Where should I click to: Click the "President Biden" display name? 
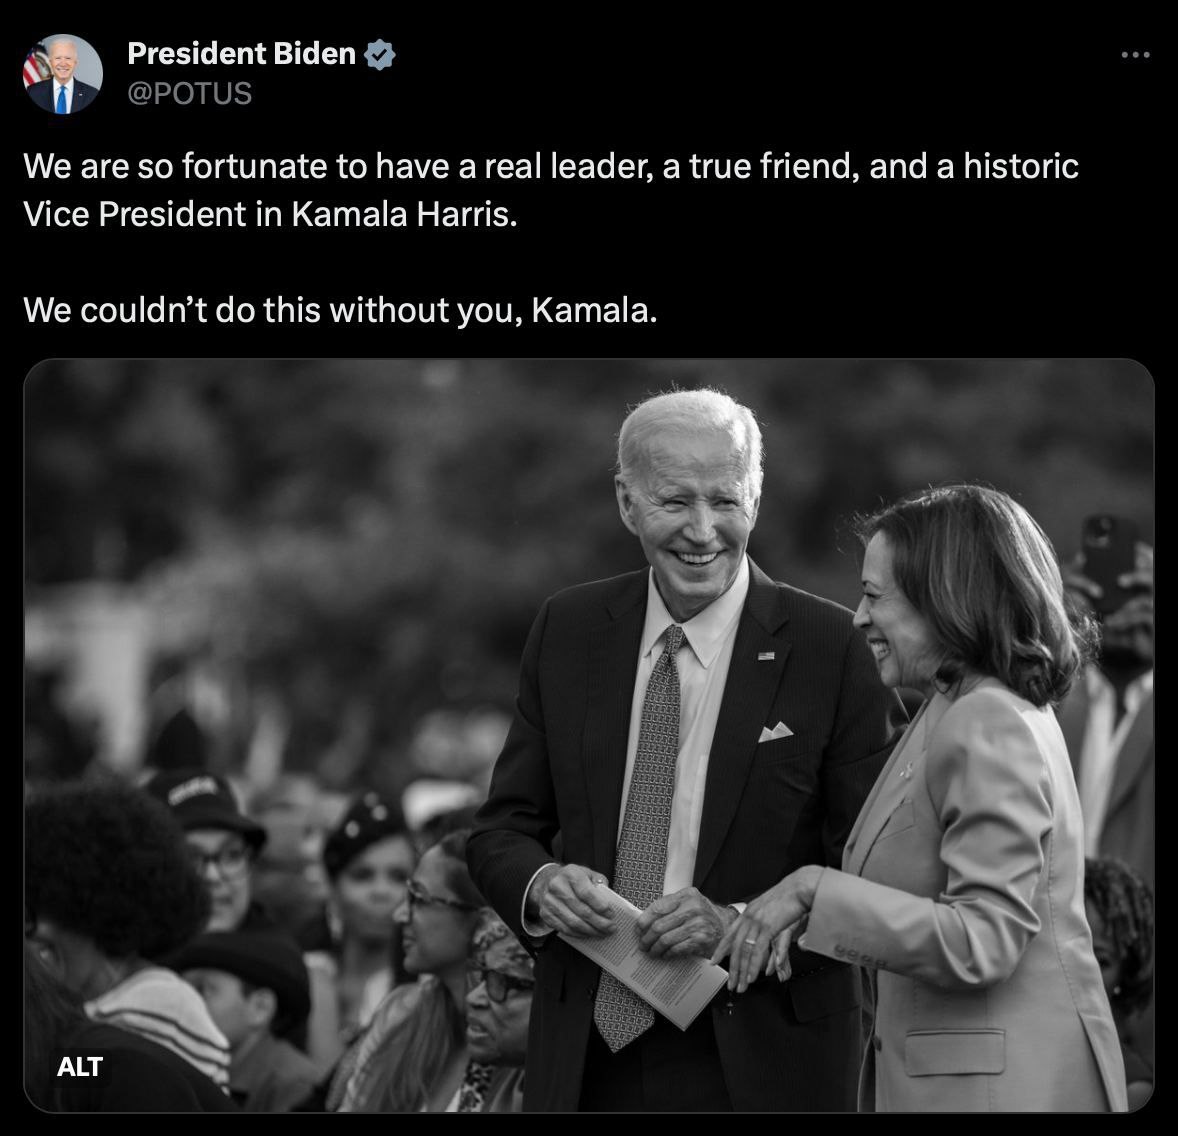(241, 54)
